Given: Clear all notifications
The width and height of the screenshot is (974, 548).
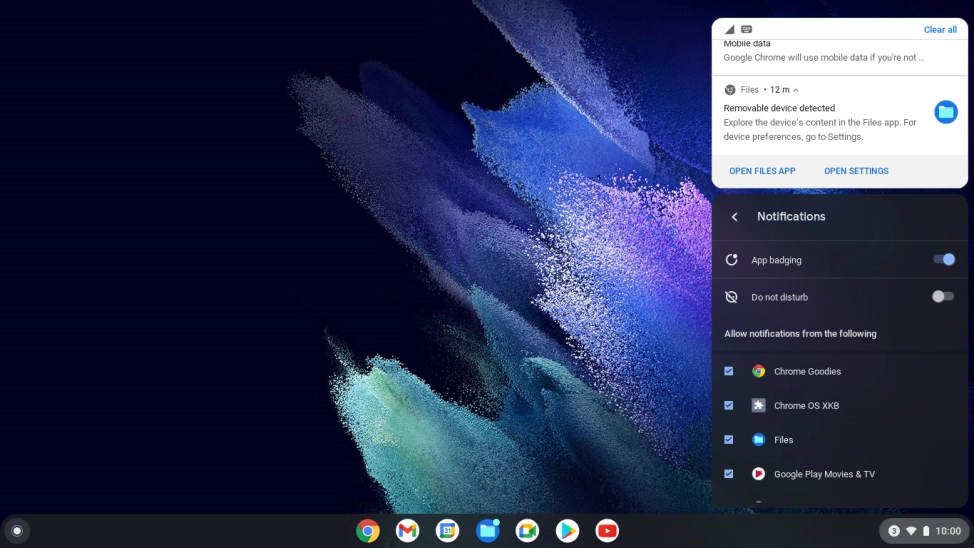Looking at the screenshot, I should [x=940, y=29].
